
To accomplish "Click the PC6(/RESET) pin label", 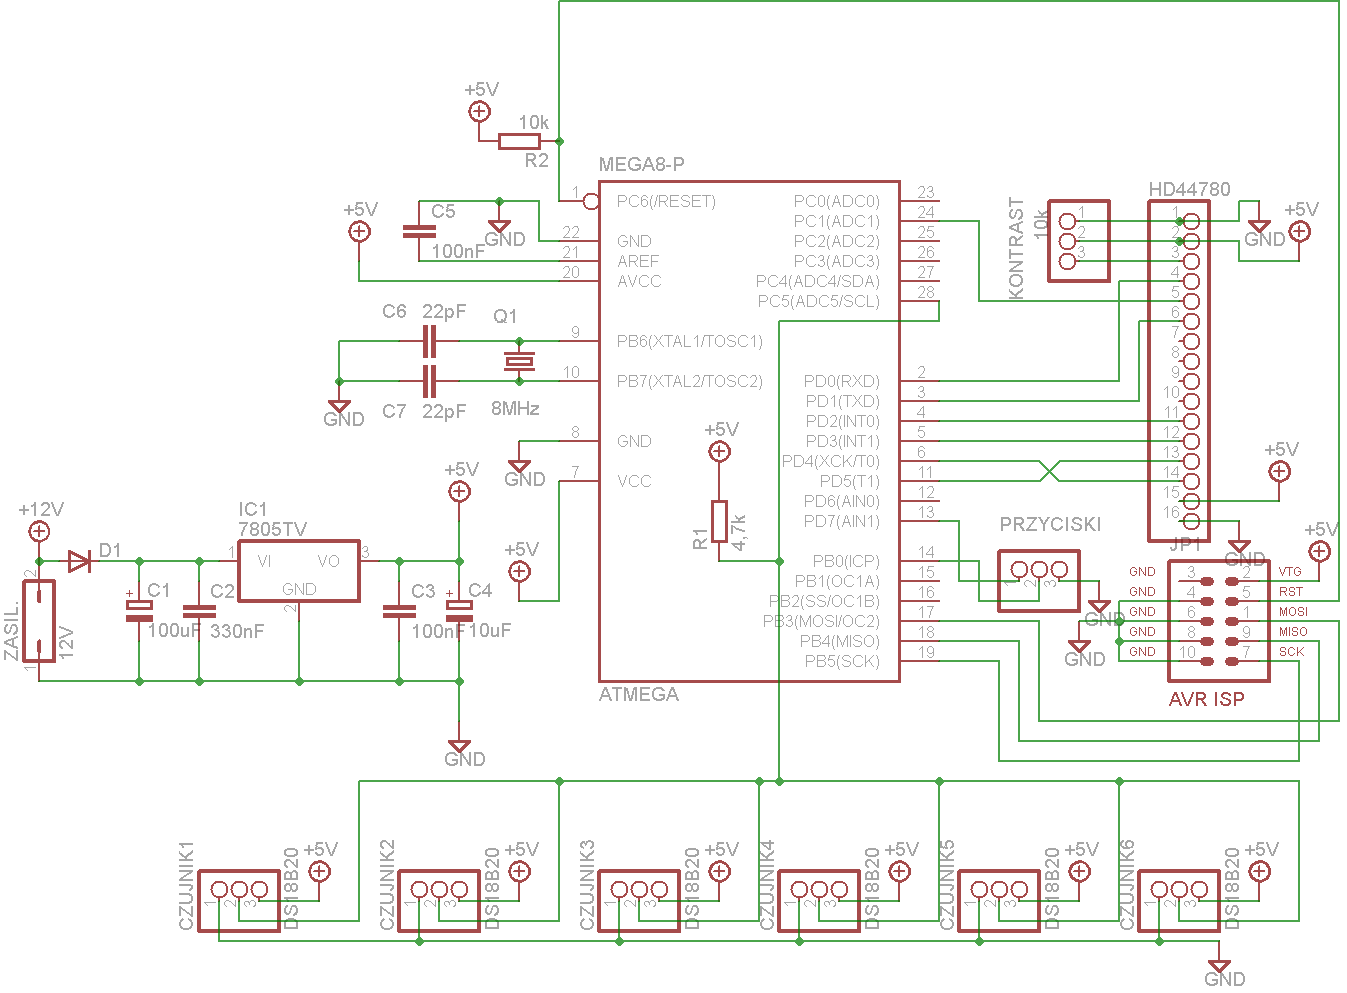I will click(666, 201).
